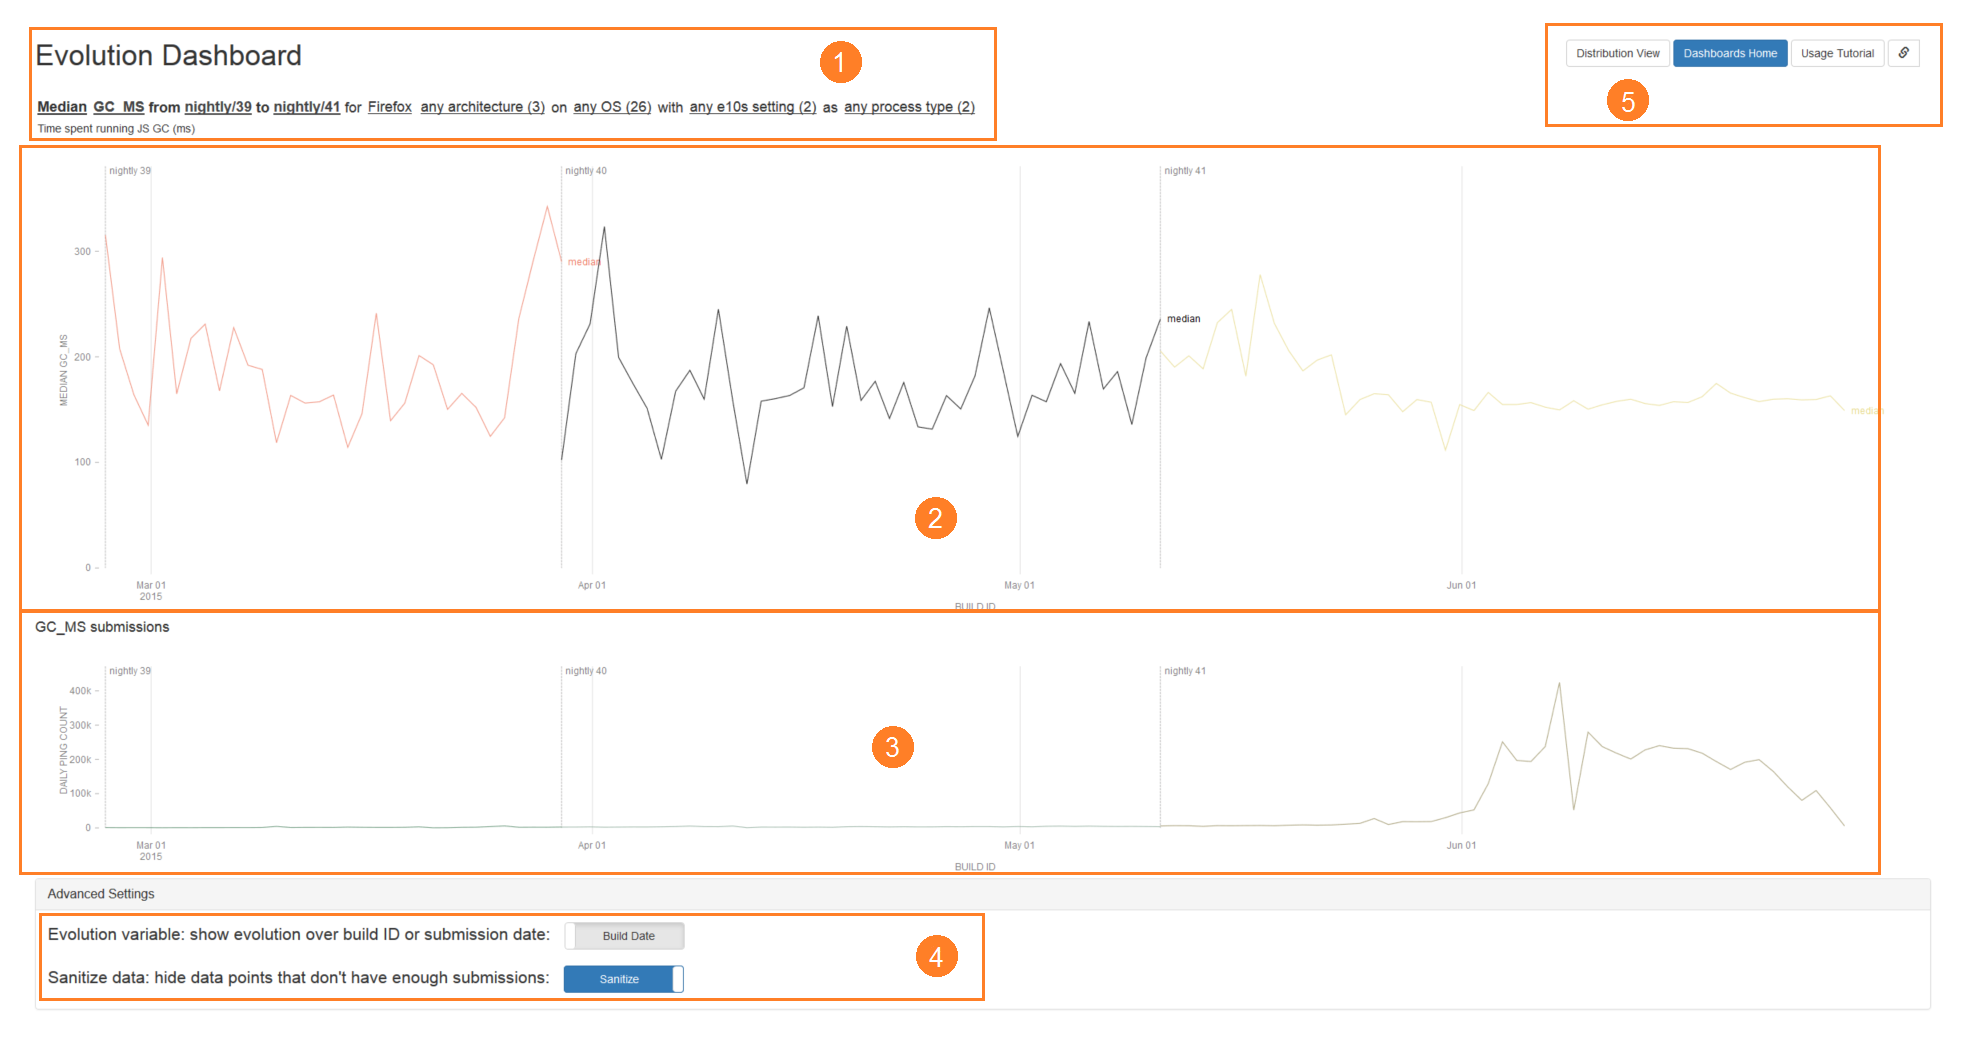Open the nightly/39 start version selector
The width and height of the screenshot is (1970, 1048).
point(220,107)
